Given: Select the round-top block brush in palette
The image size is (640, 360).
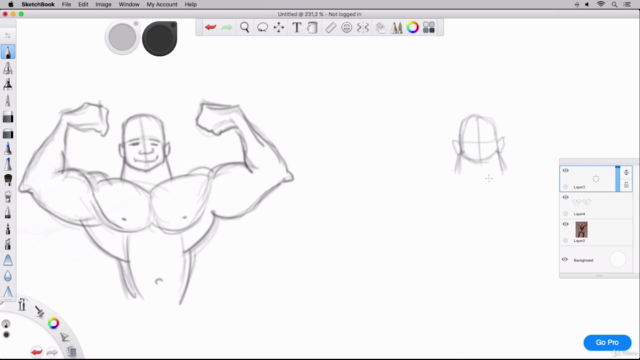Looking at the screenshot, I should pyautogui.click(x=8, y=133).
